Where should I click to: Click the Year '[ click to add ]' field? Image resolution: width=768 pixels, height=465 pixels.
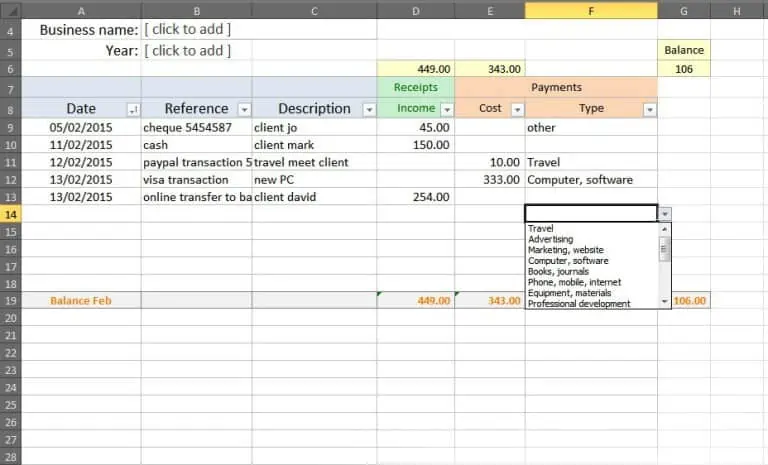tap(196, 50)
